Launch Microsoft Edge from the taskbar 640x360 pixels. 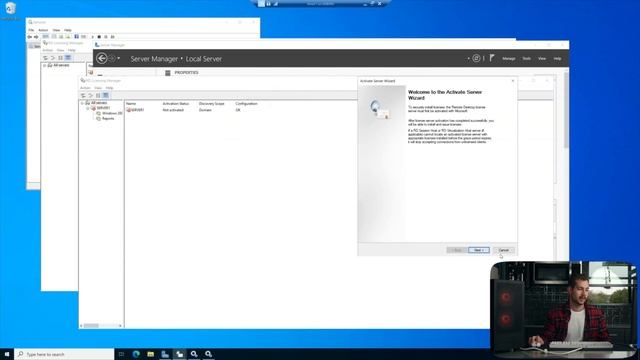click(x=136, y=354)
